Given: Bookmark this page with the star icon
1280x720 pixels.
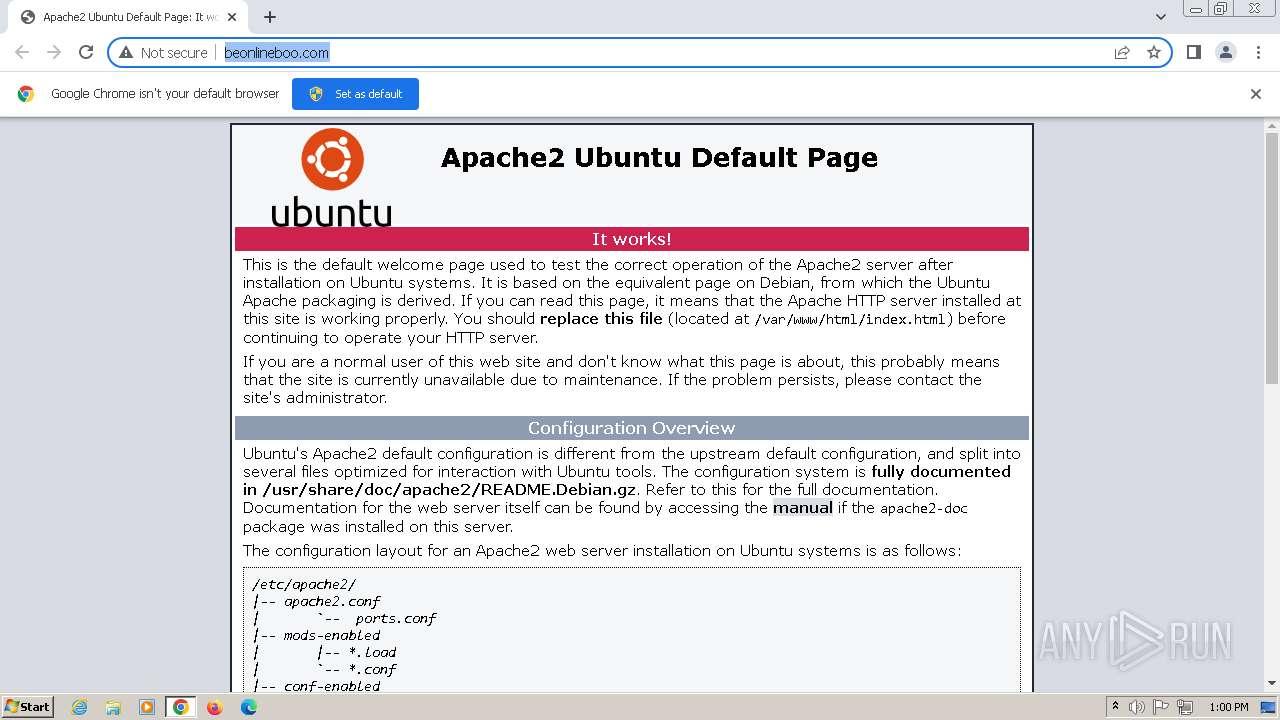Looking at the screenshot, I should [x=1154, y=52].
